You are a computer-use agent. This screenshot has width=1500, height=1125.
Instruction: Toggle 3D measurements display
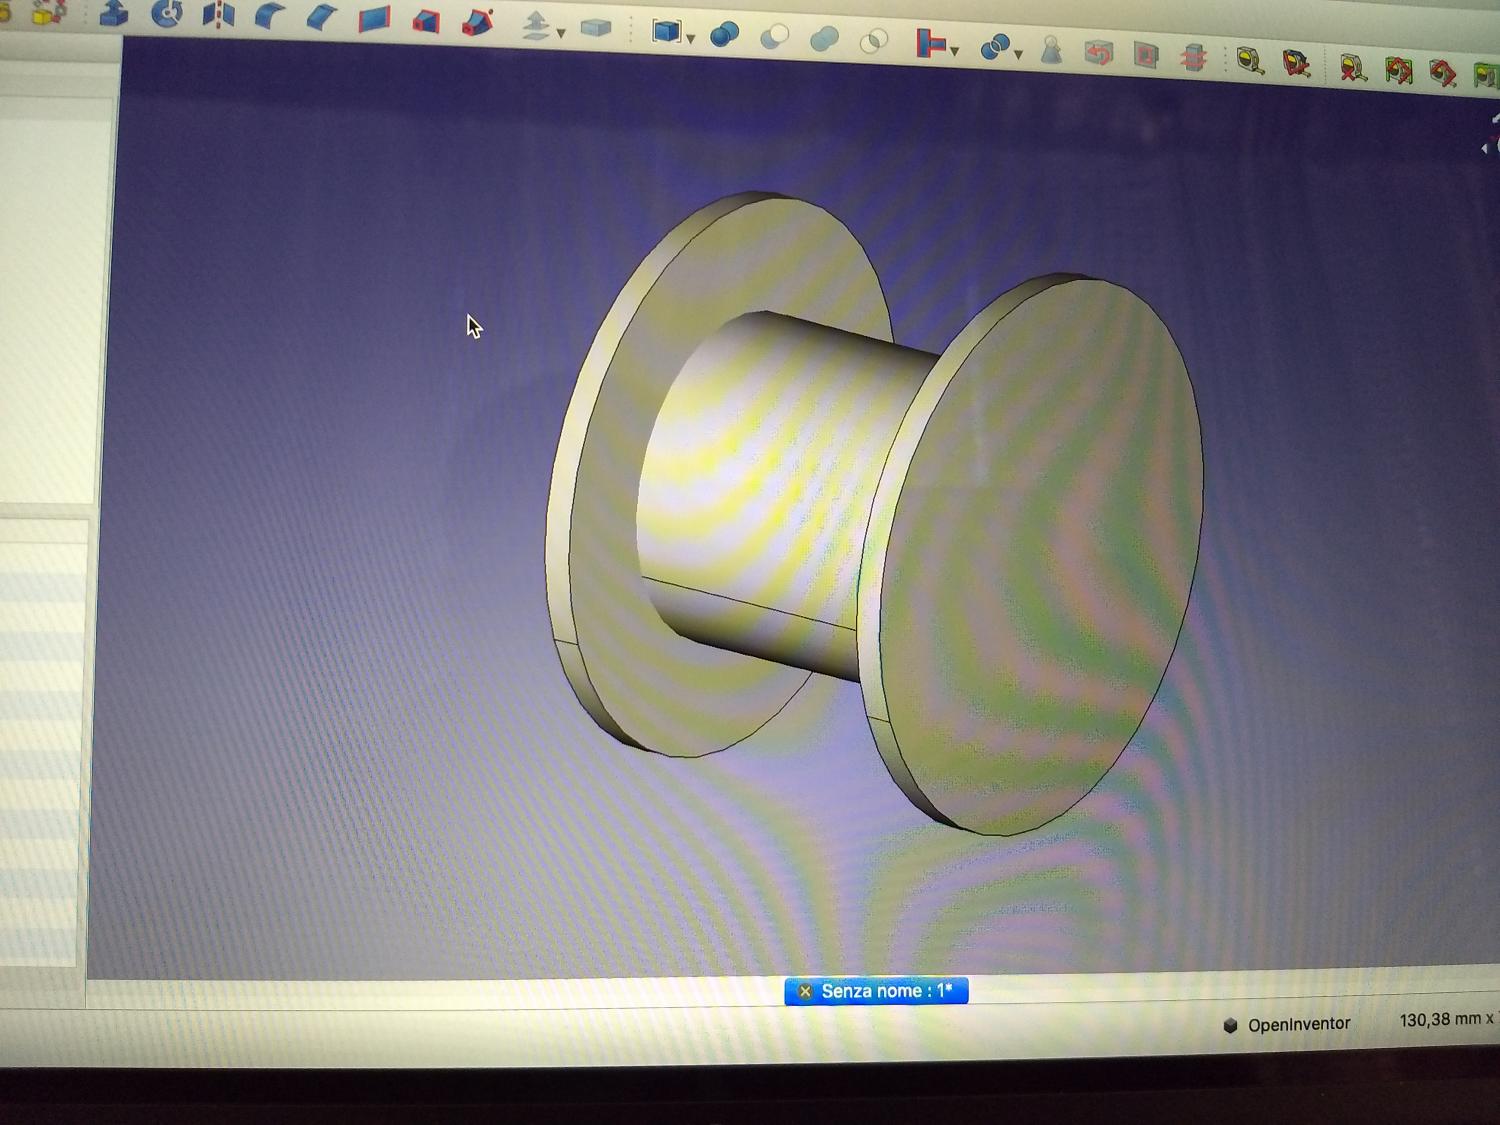click(x=1442, y=72)
